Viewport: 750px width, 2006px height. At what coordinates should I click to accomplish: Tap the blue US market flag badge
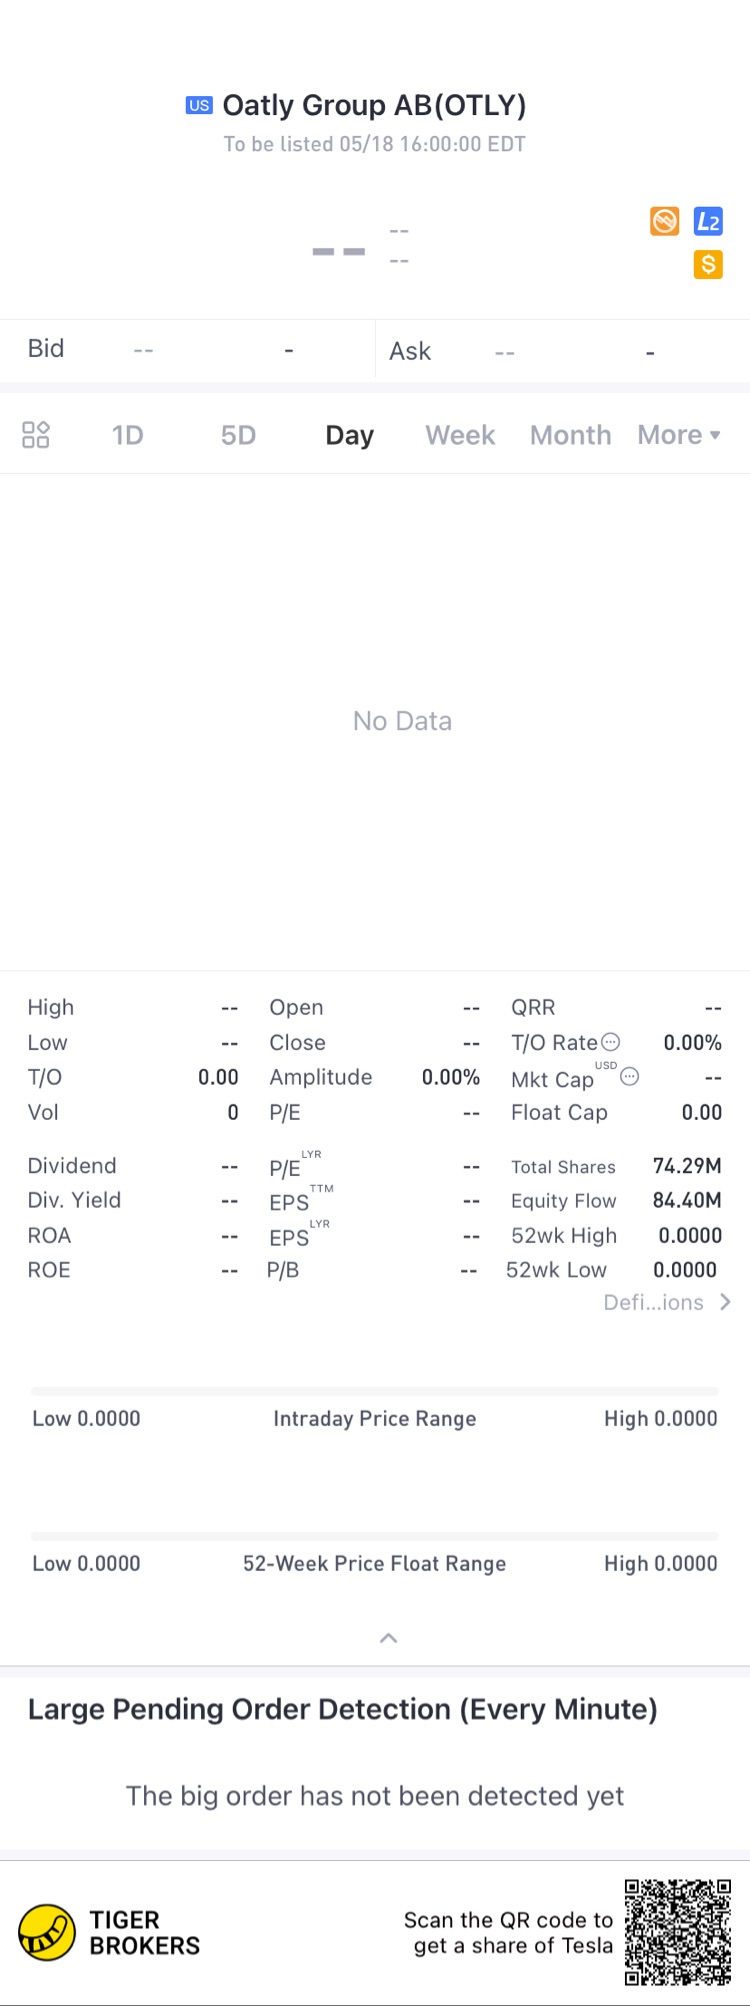199,105
